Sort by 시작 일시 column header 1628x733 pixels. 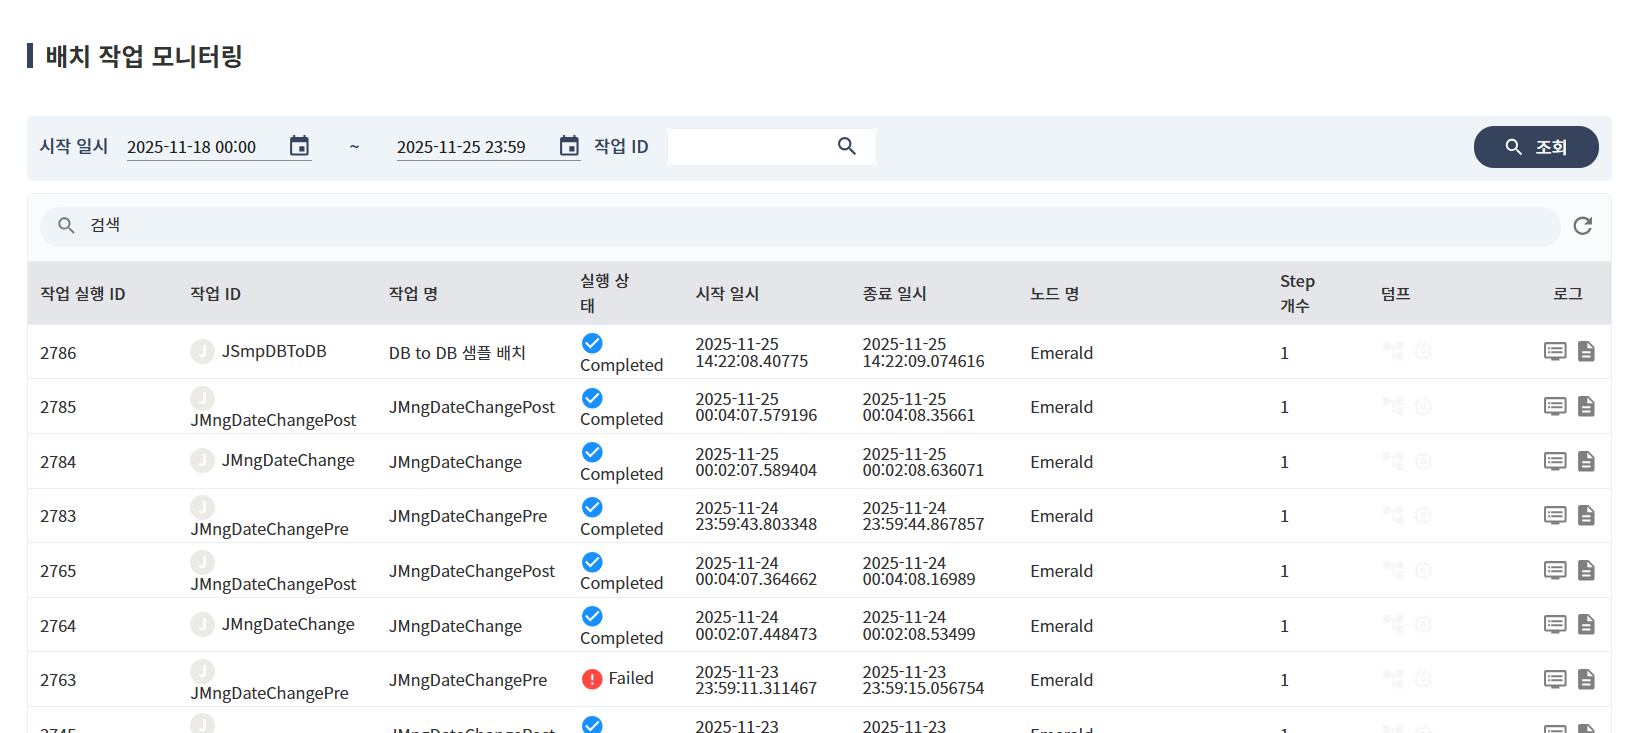tap(727, 294)
